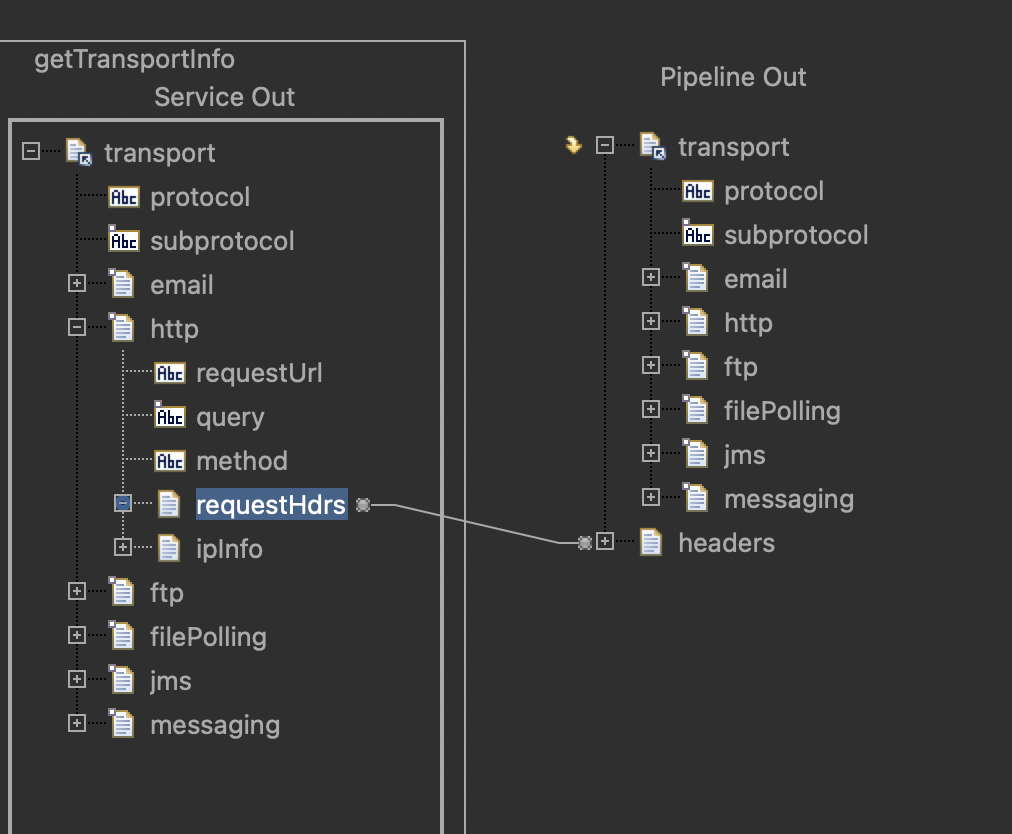This screenshot has width=1012, height=834.
Task: Click the transport document reference icon in Service Out
Action: [x=78, y=152]
